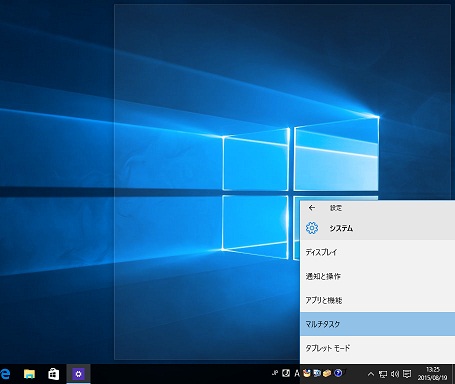Select the highlighted マルチタスク entry
This screenshot has height=384, width=455.
[377, 324]
